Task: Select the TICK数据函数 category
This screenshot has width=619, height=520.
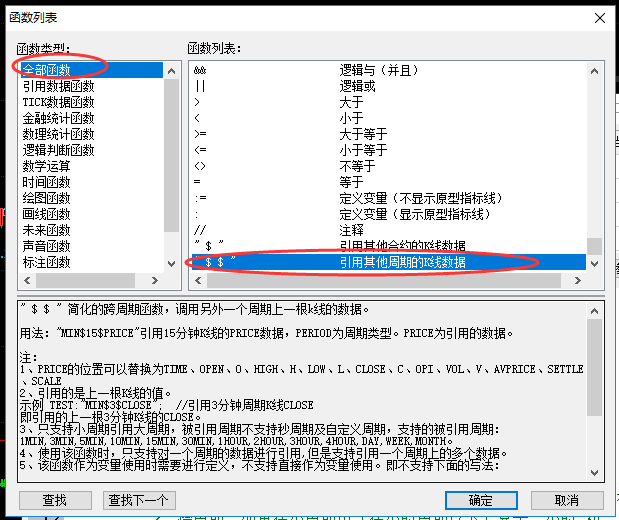Action: [x=58, y=102]
